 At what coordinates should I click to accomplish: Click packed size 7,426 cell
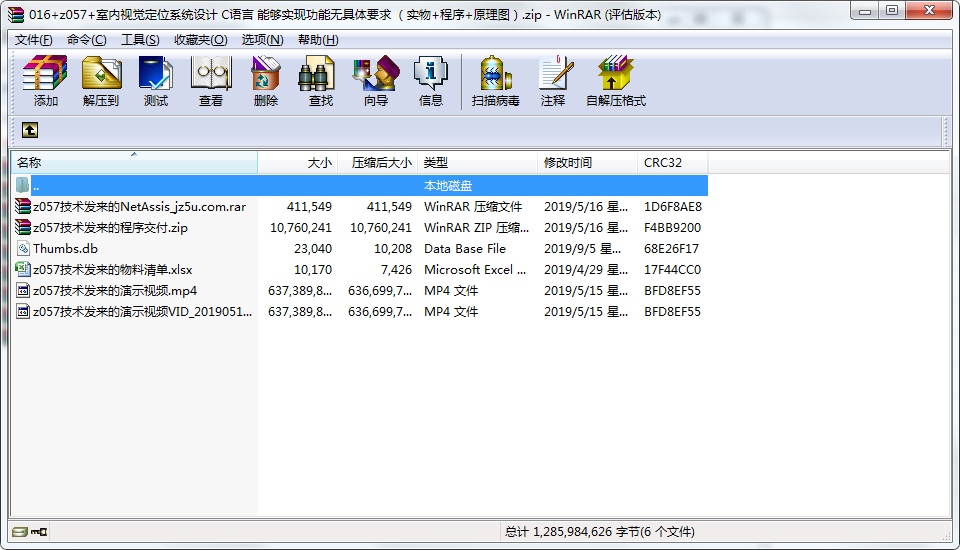396,269
